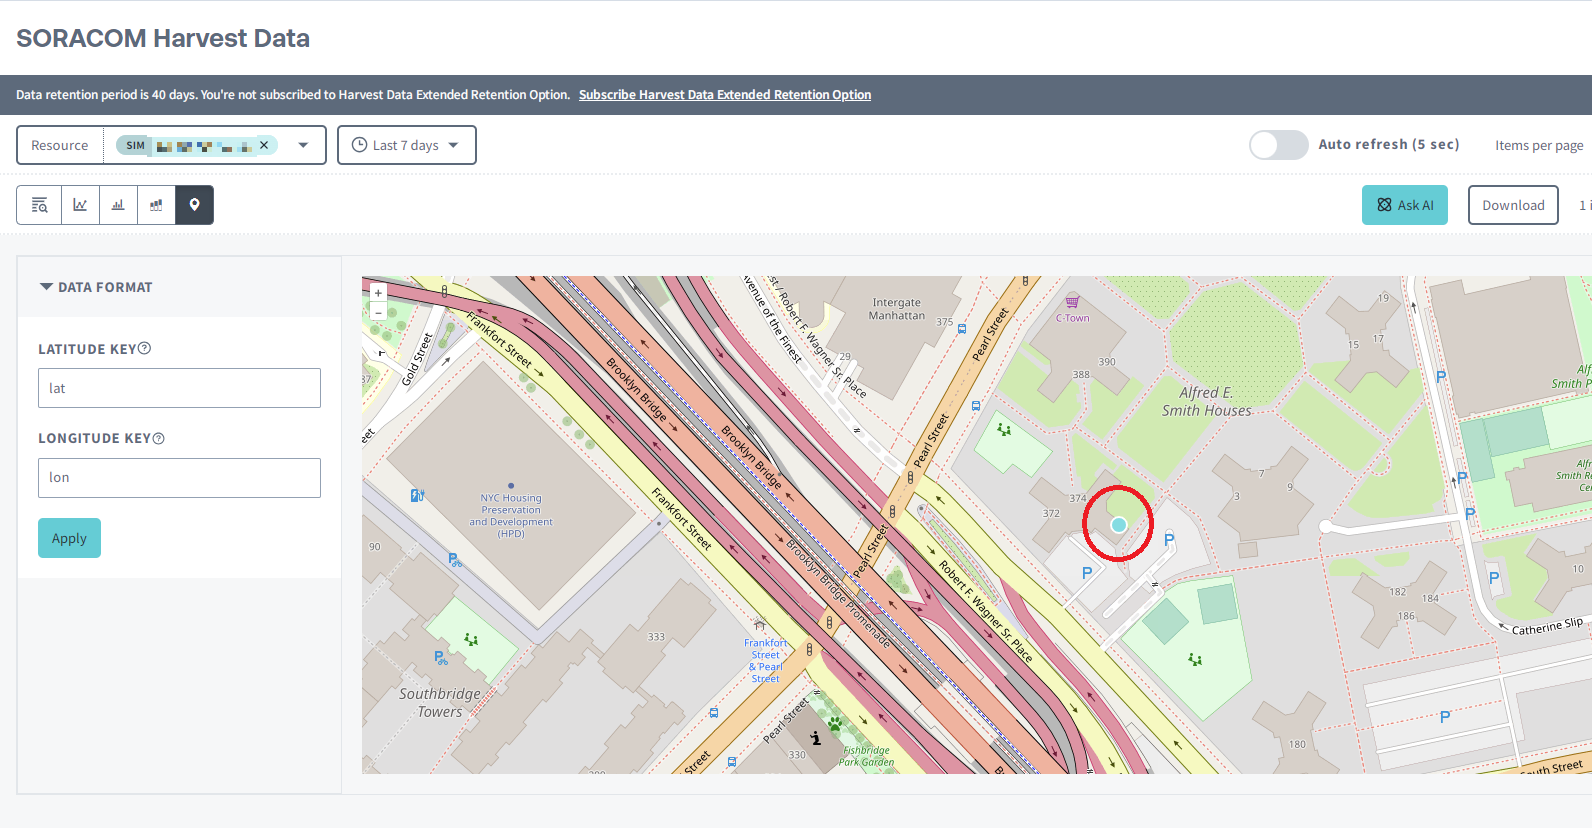The image size is (1592, 828).
Task: Zoom in on the map
Action: pos(378,293)
